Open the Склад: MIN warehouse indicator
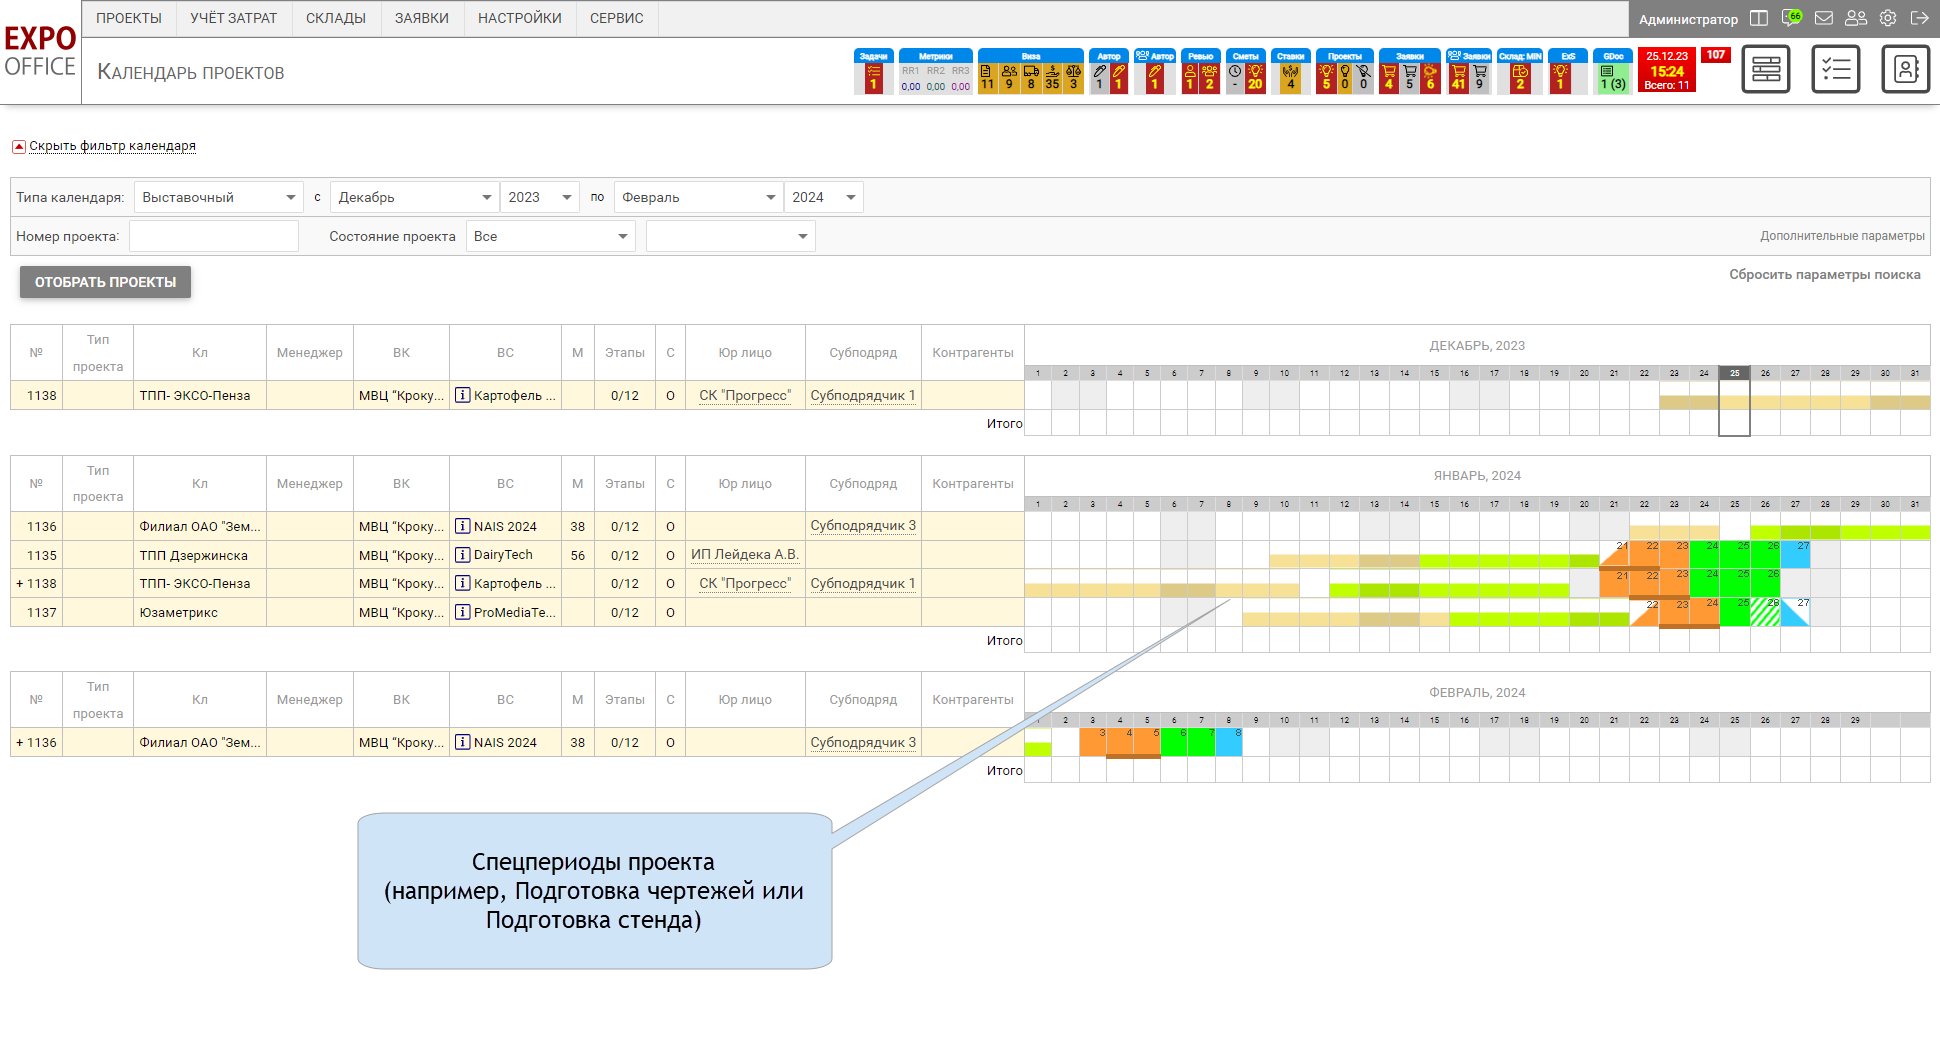This screenshot has height=1054, width=1940. pos(1519,73)
